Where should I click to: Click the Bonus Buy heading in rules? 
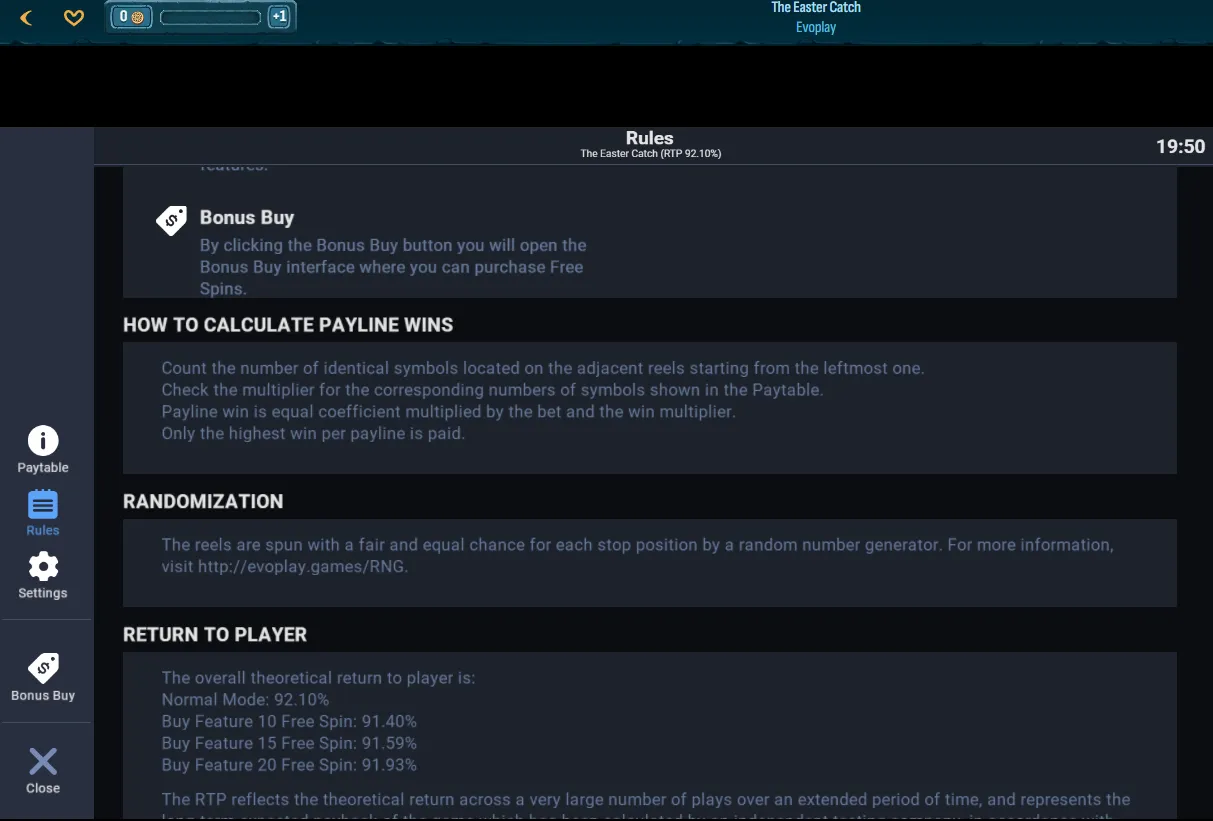click(x=247, y=217)
